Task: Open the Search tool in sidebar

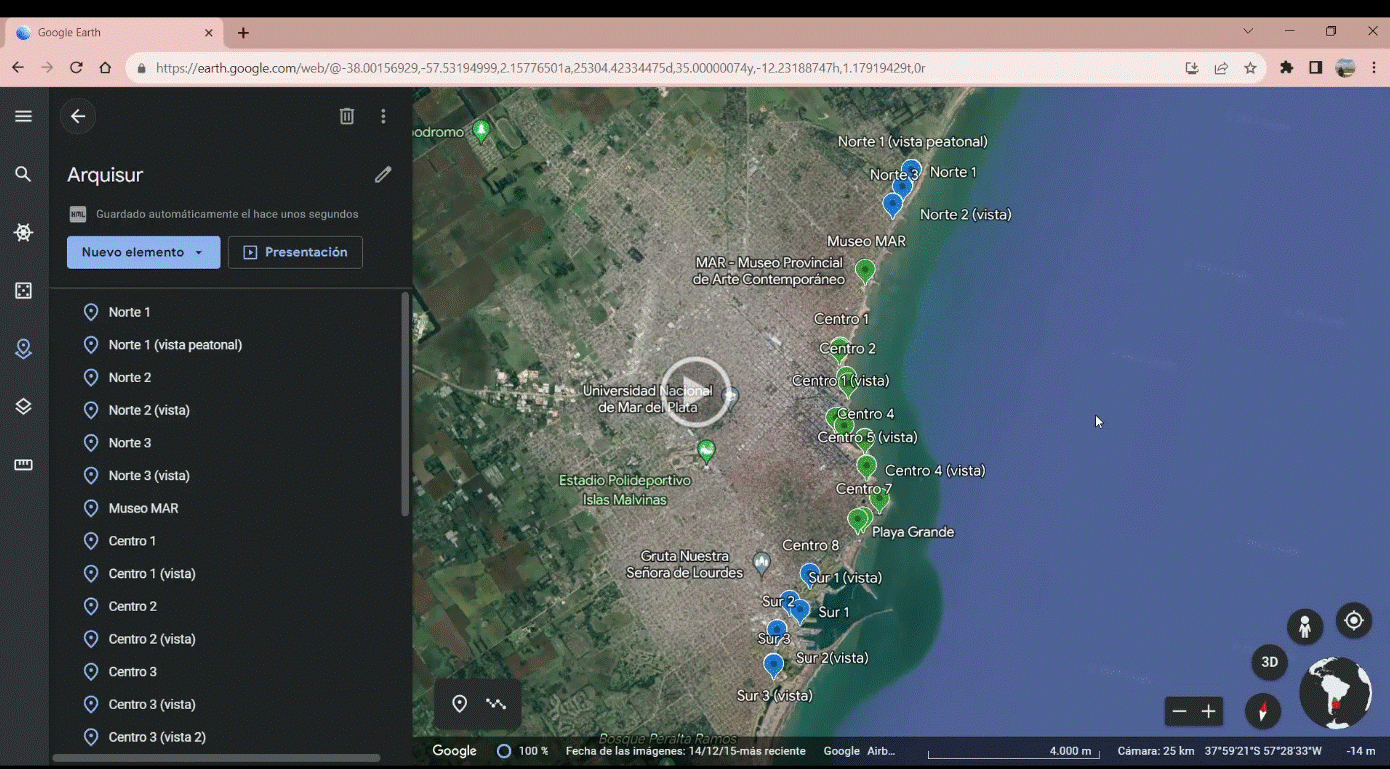Action: [23, 174]
